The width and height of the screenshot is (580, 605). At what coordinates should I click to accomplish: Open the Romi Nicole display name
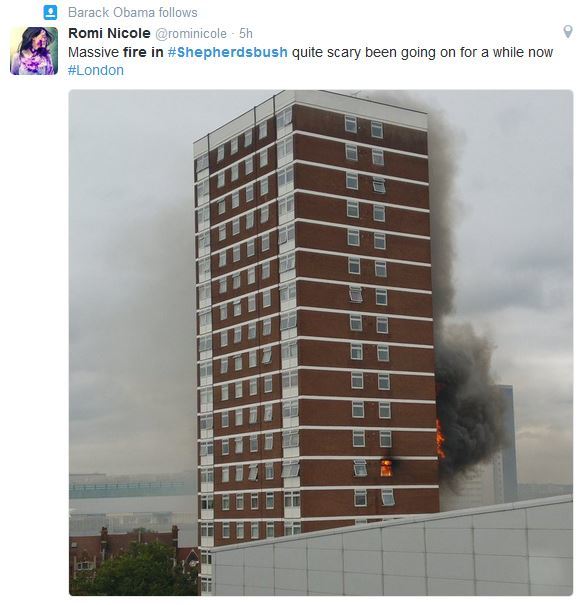(109, 33)
